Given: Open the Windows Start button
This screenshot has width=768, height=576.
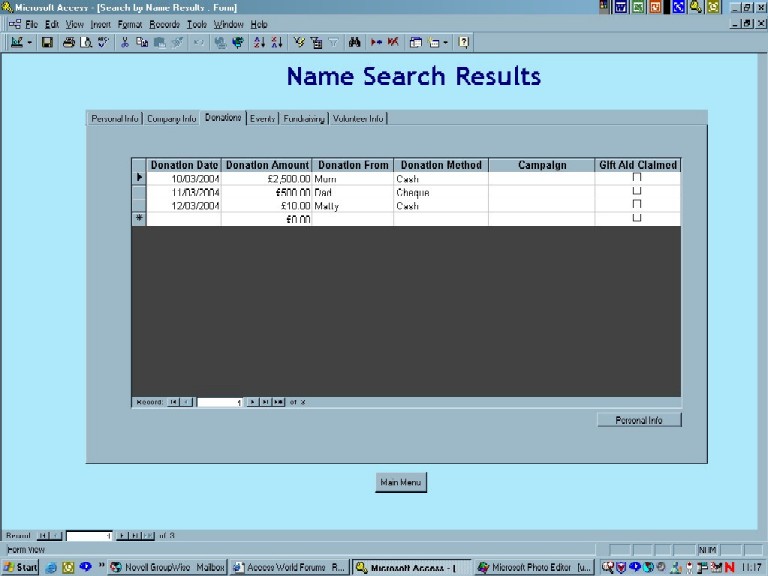Looking at the screenshot, I should click(20, 567).
